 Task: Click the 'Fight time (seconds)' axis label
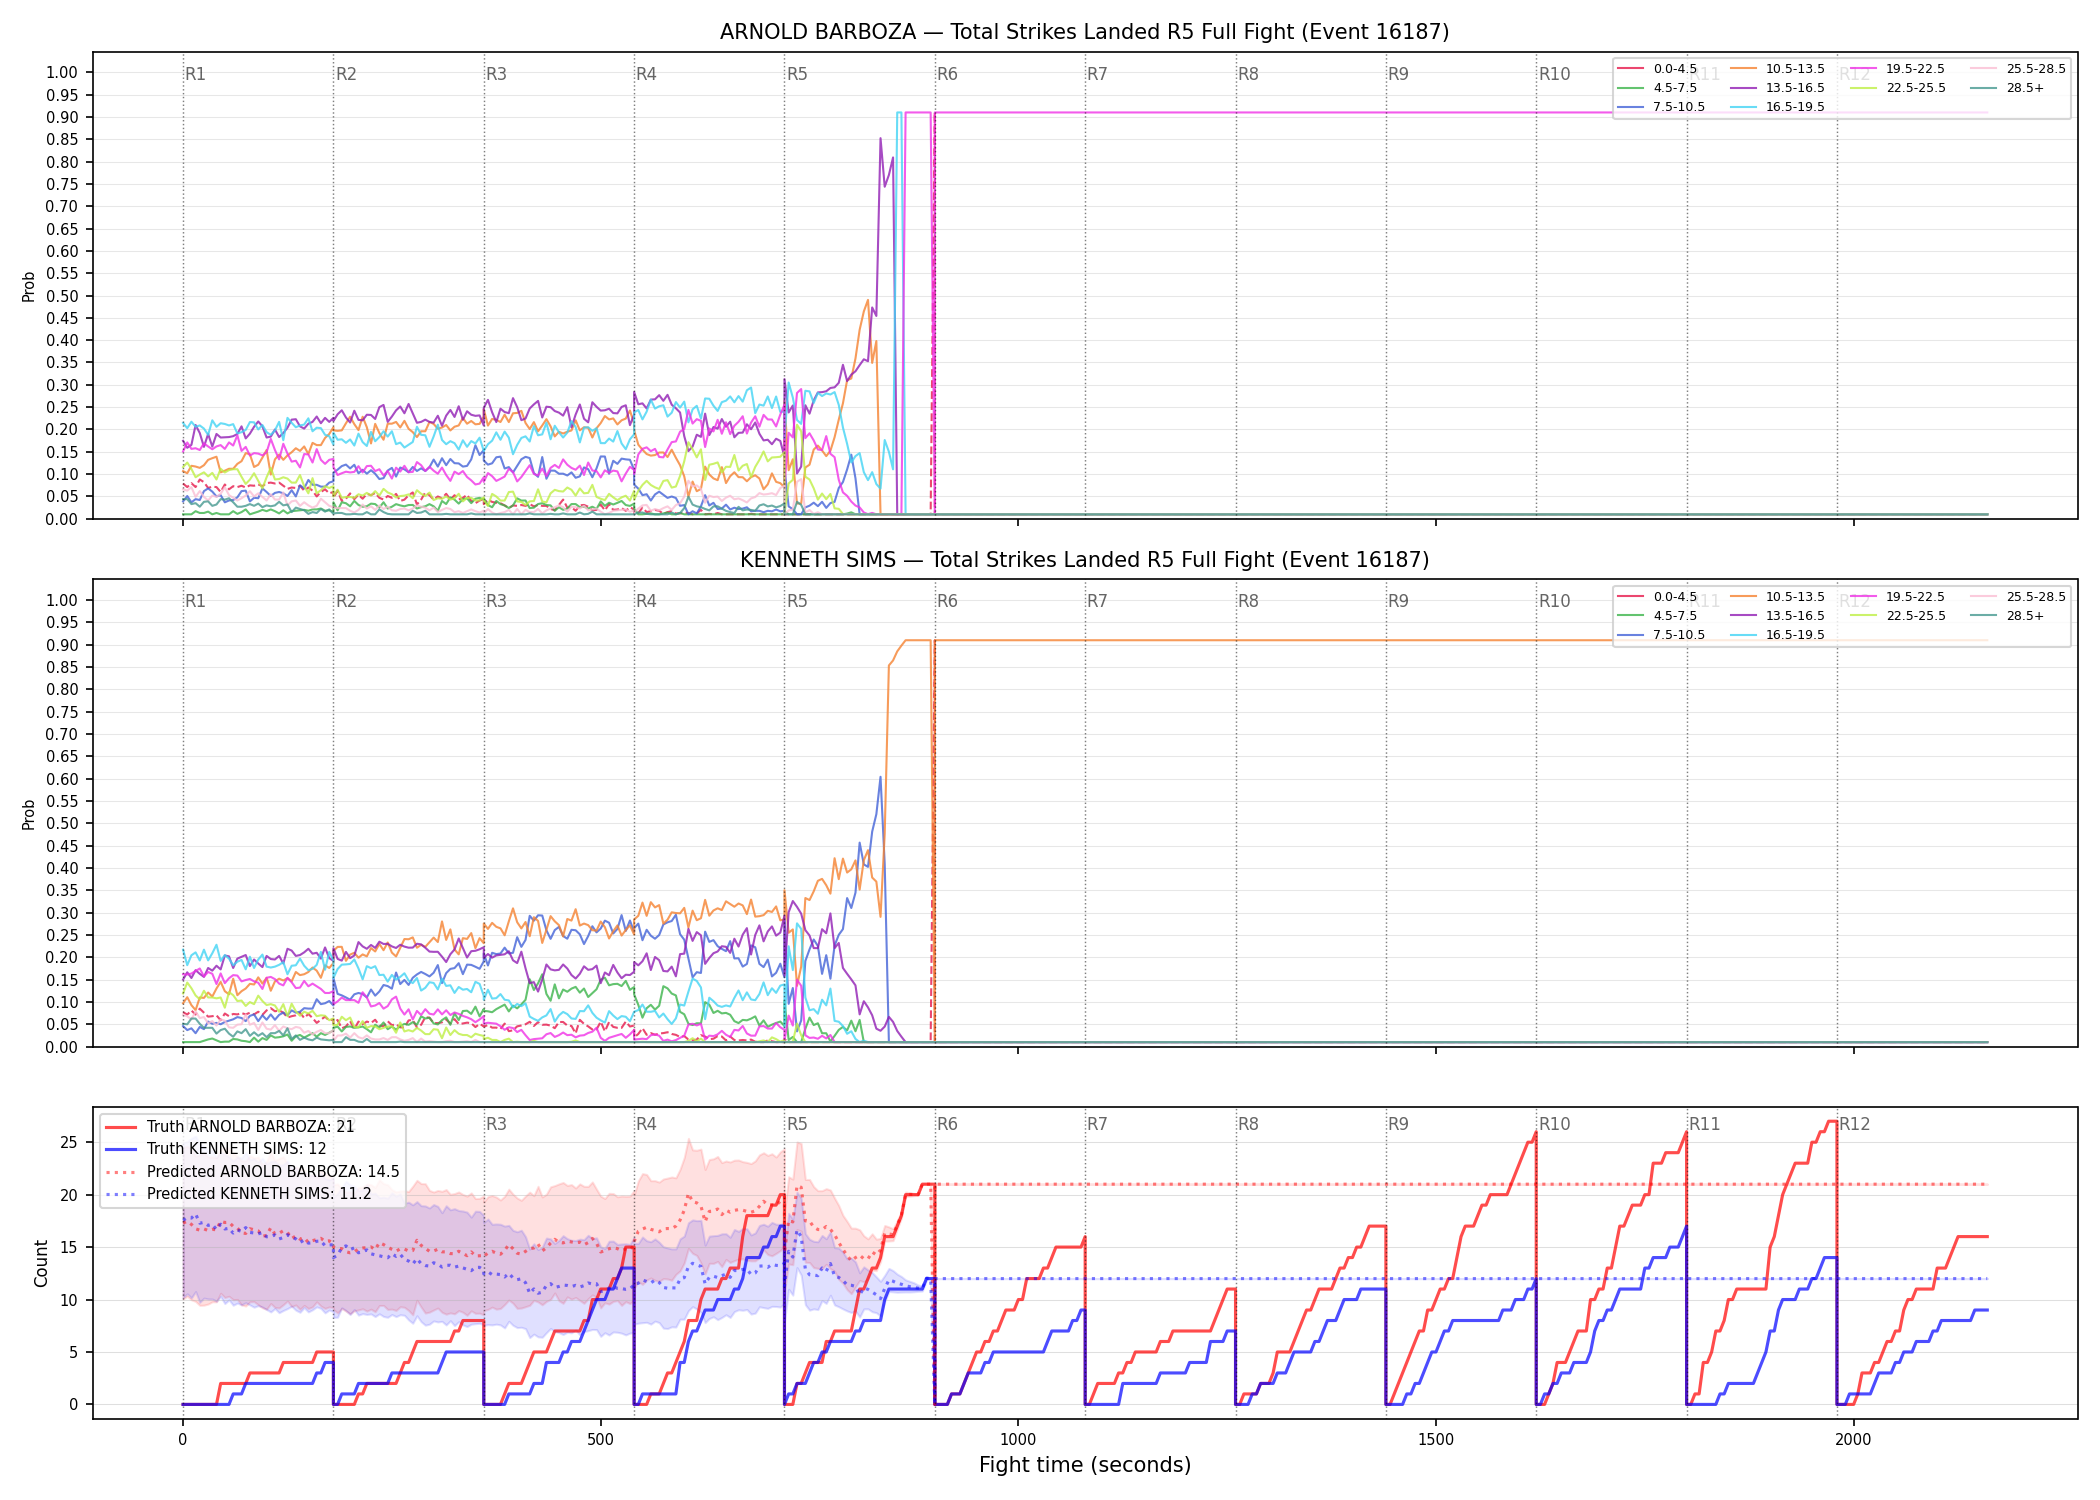(1085, 1465)
